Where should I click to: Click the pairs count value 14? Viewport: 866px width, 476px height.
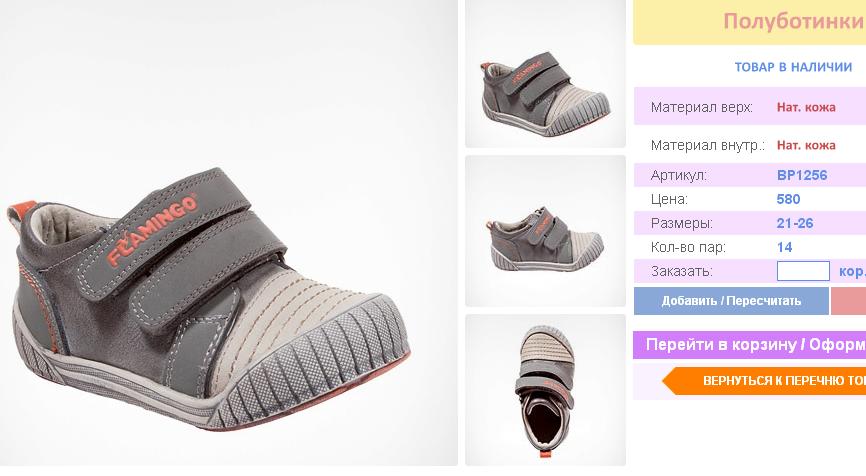coord(784,247)
